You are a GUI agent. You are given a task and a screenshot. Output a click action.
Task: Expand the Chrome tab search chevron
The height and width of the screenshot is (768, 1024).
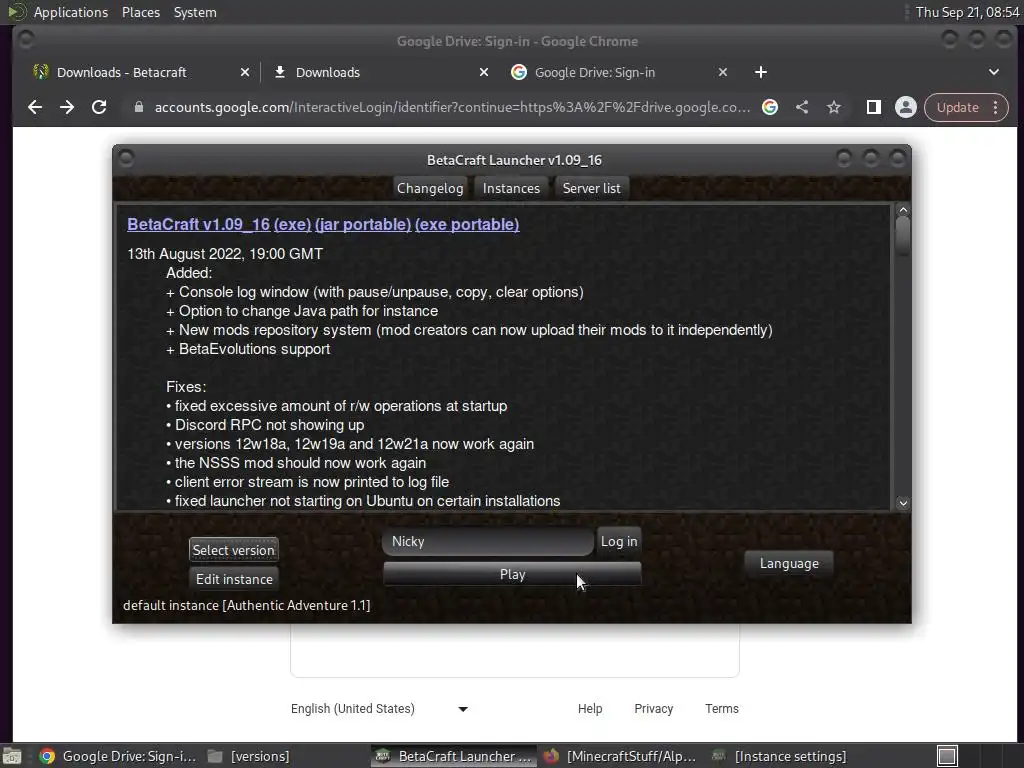pyautogui.click(x=993, y=72)
